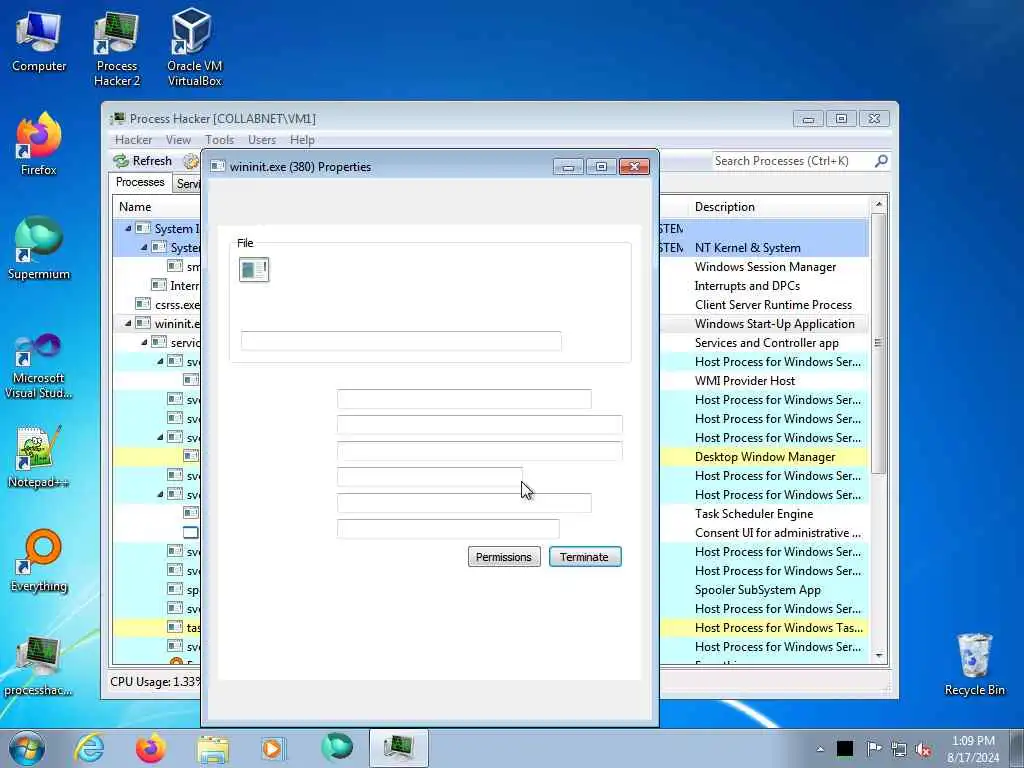Click the black square tray icon

pyautogui.click(x=845, y=748)
